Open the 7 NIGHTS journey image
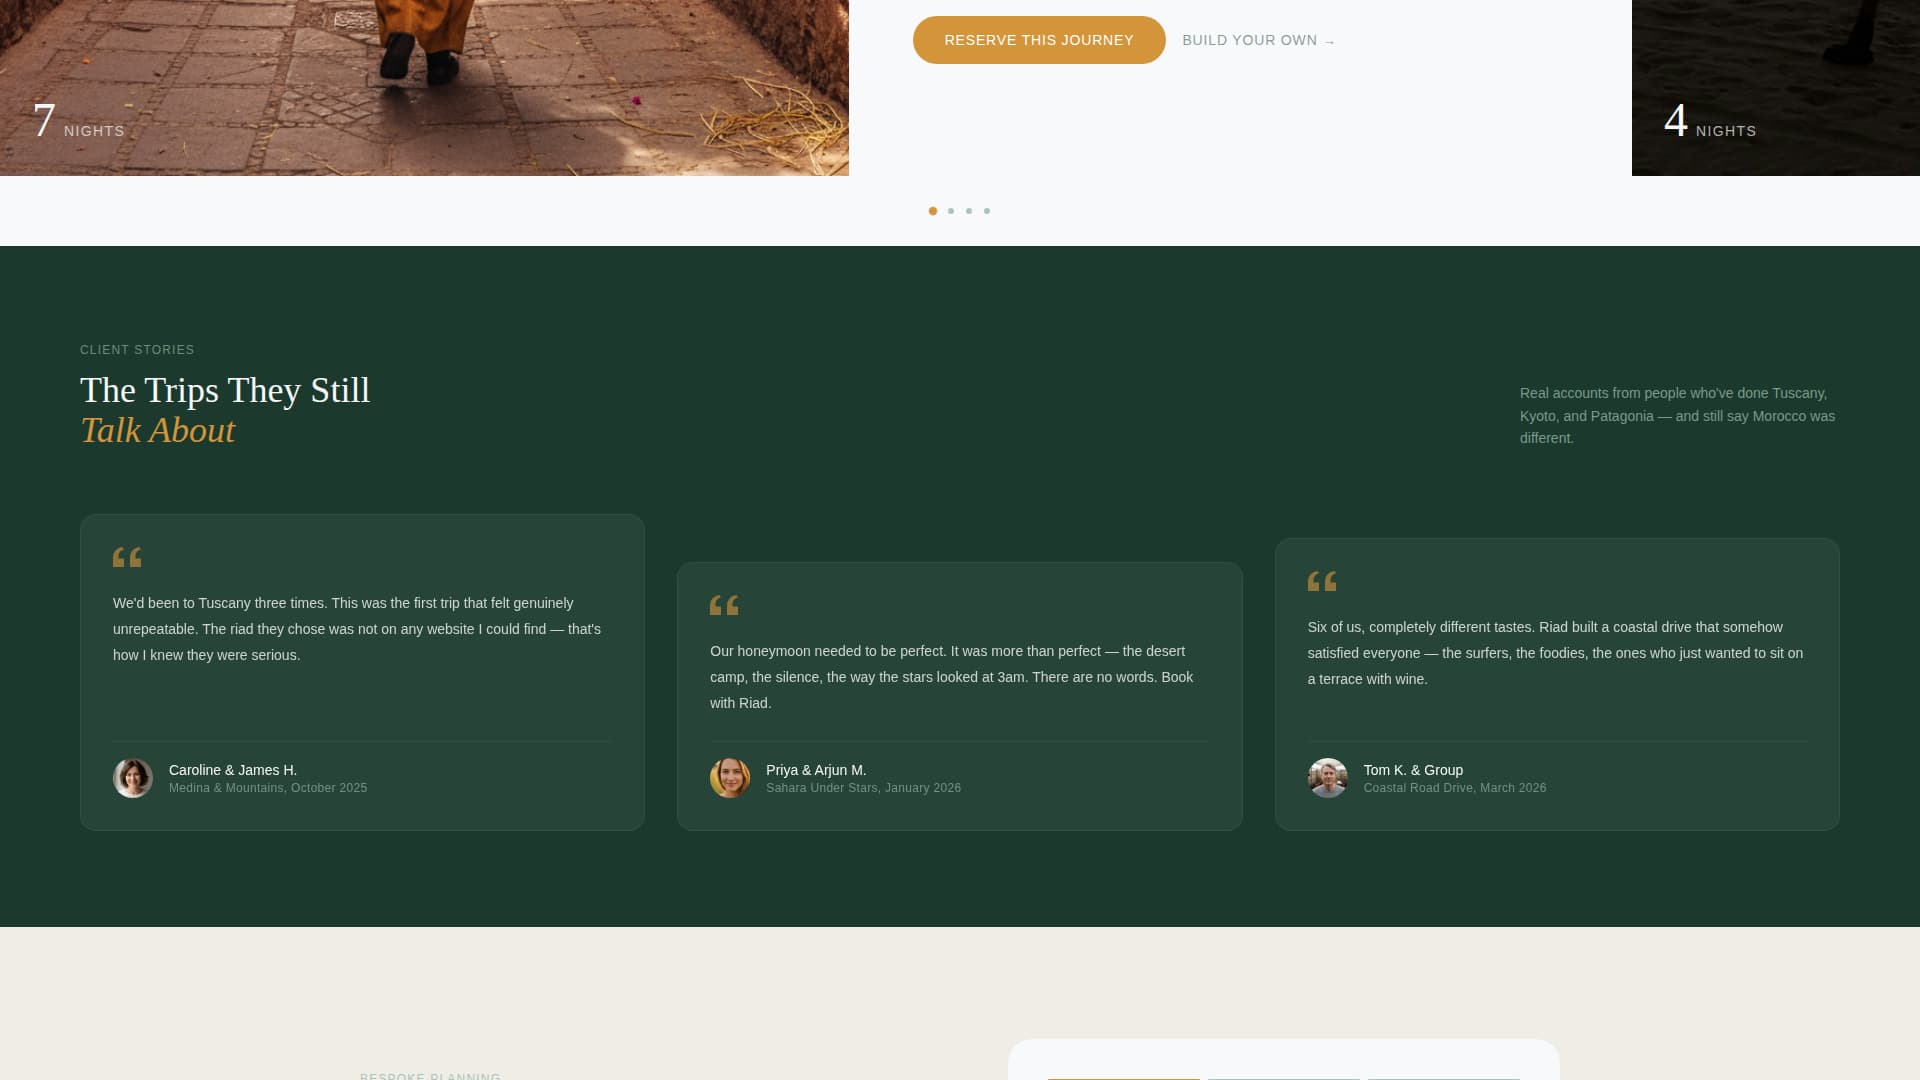Viewport: 1920px width, 1080px height. click(424, 87)
